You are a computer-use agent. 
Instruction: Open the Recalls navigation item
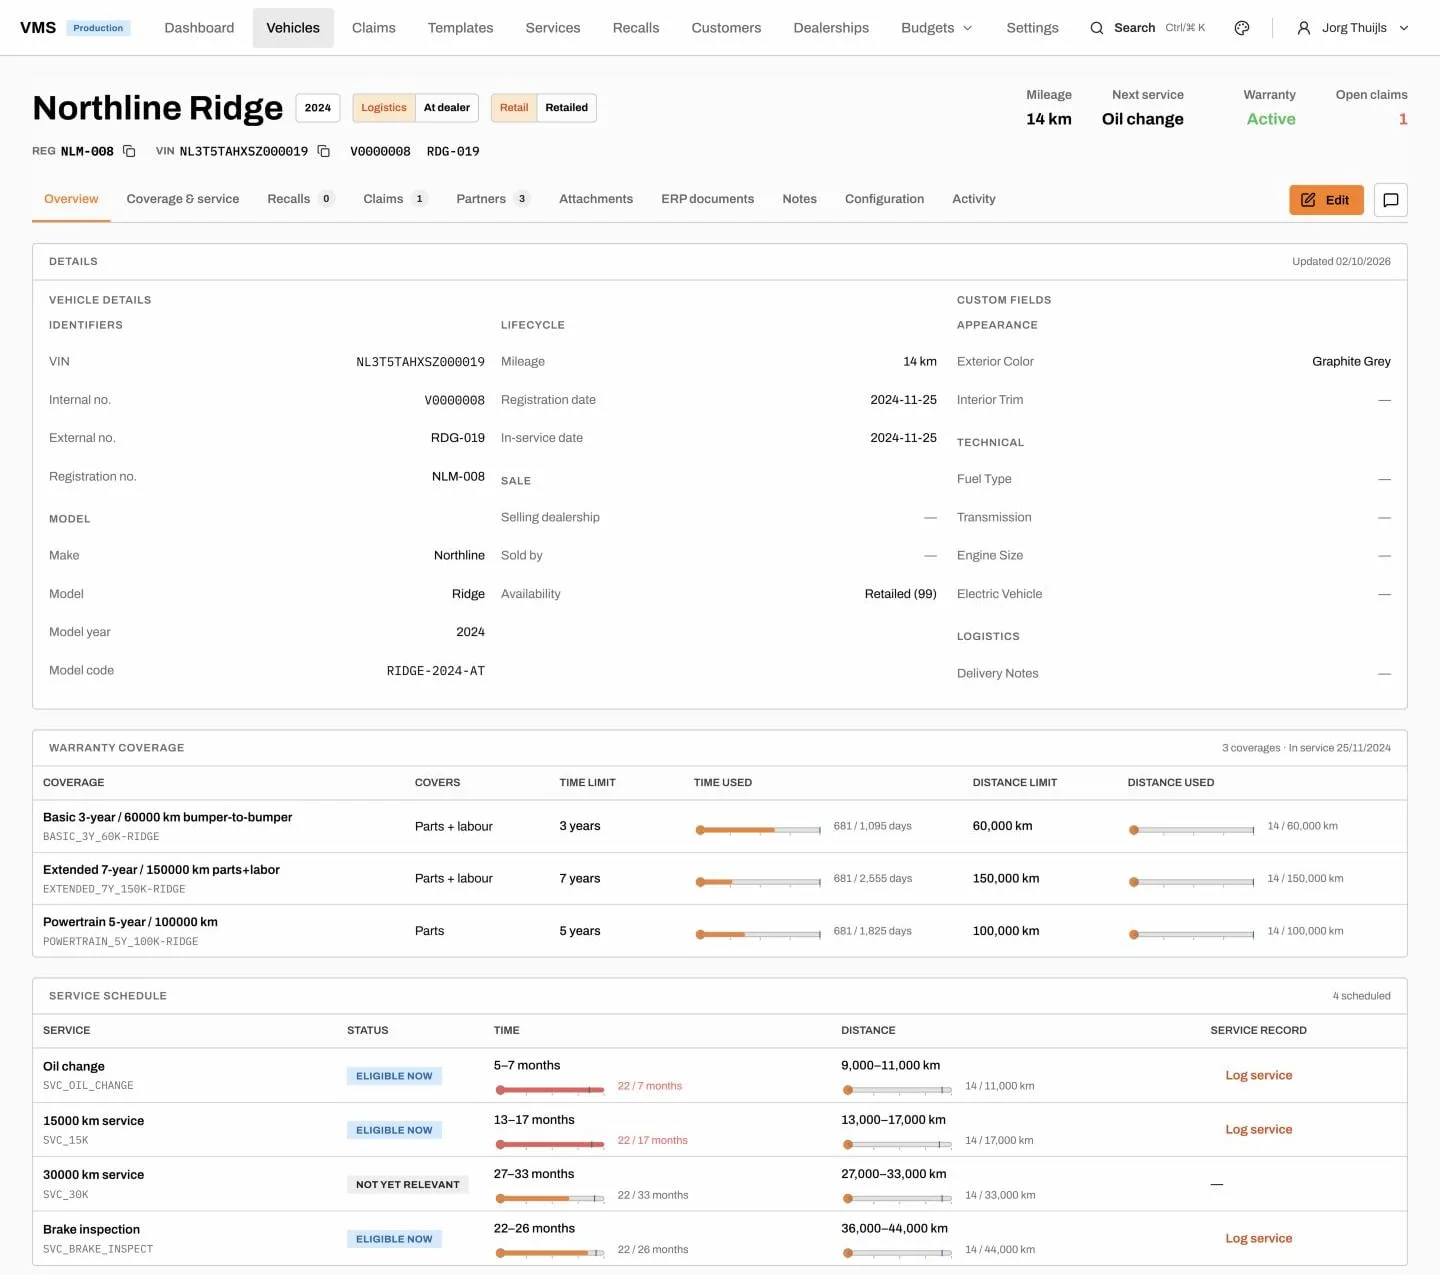coord(636,28)
